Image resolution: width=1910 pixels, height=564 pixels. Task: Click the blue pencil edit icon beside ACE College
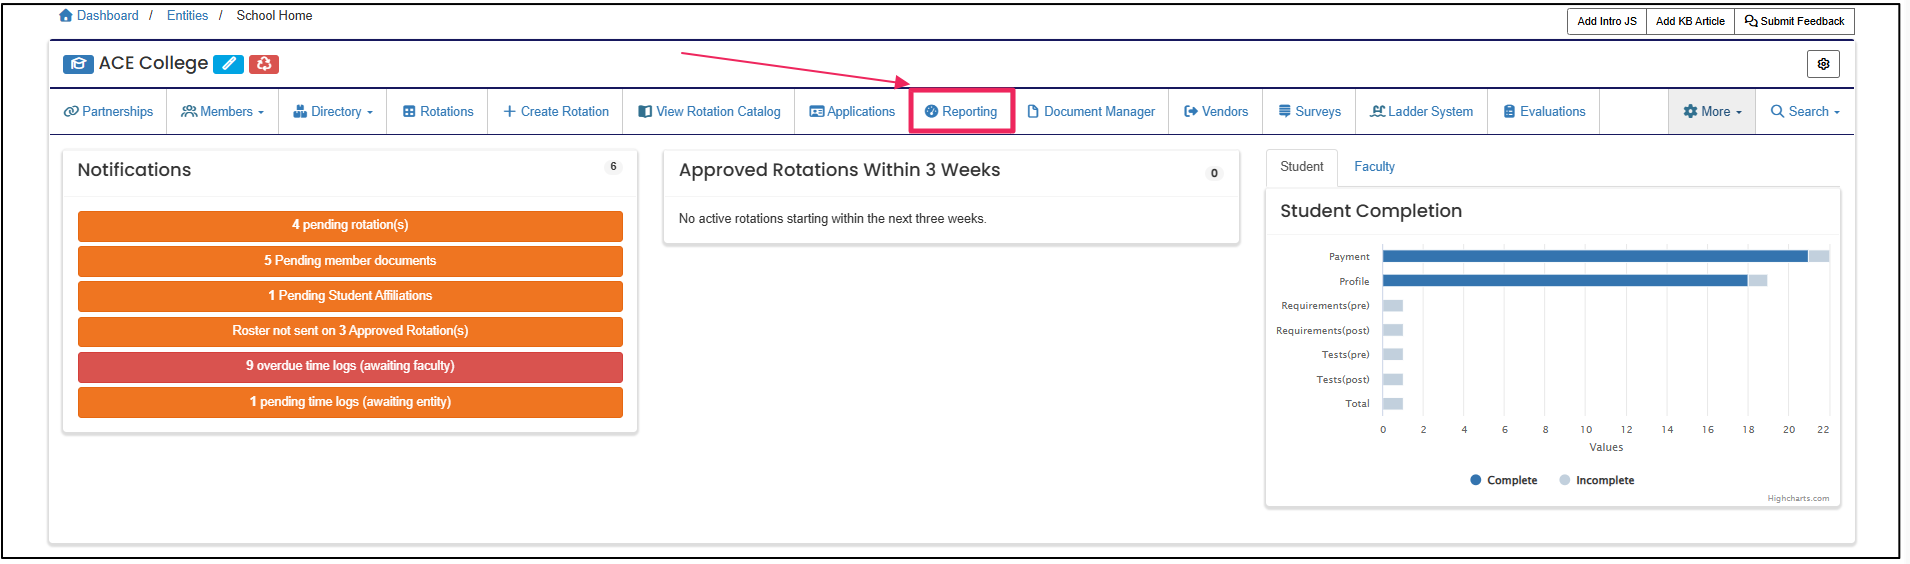(x=228, y=64)
